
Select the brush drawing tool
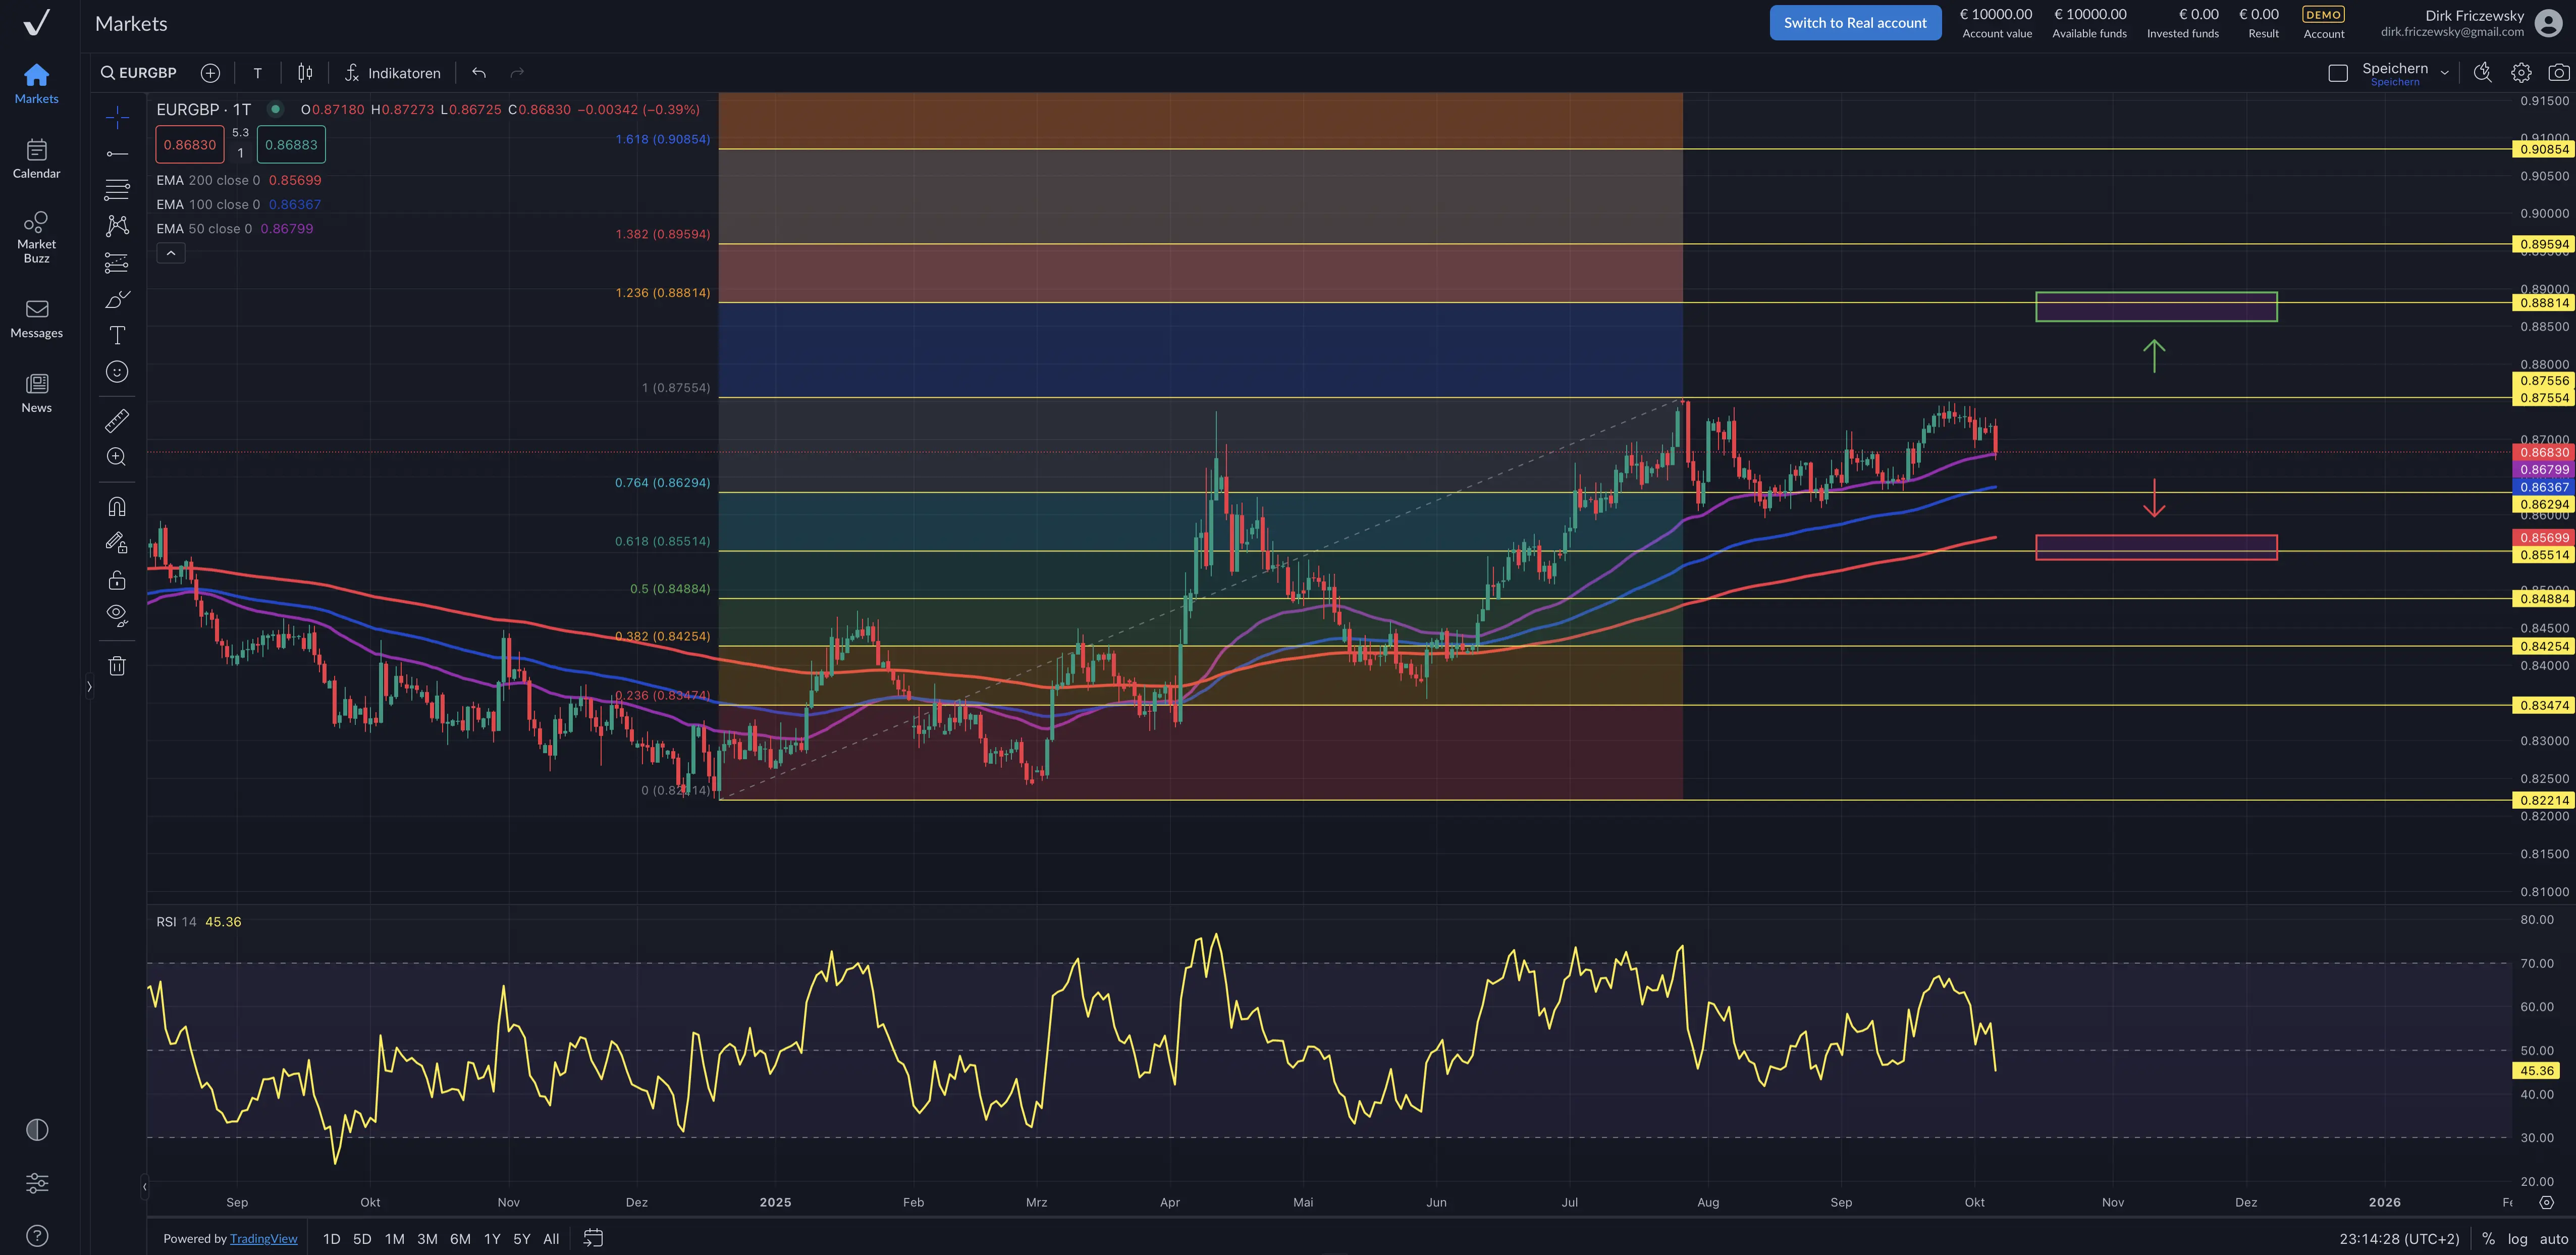pos(117,298)
